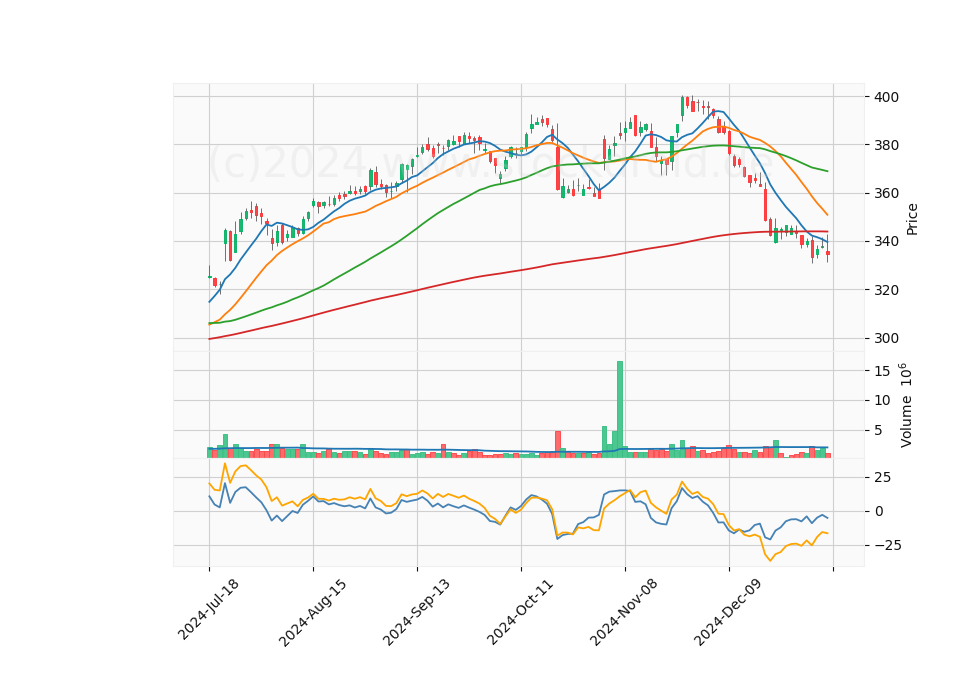The height and width of the screenshot is (690, 960).
Task: Select the 0 oscillator tick label
Action: (879, 511)
